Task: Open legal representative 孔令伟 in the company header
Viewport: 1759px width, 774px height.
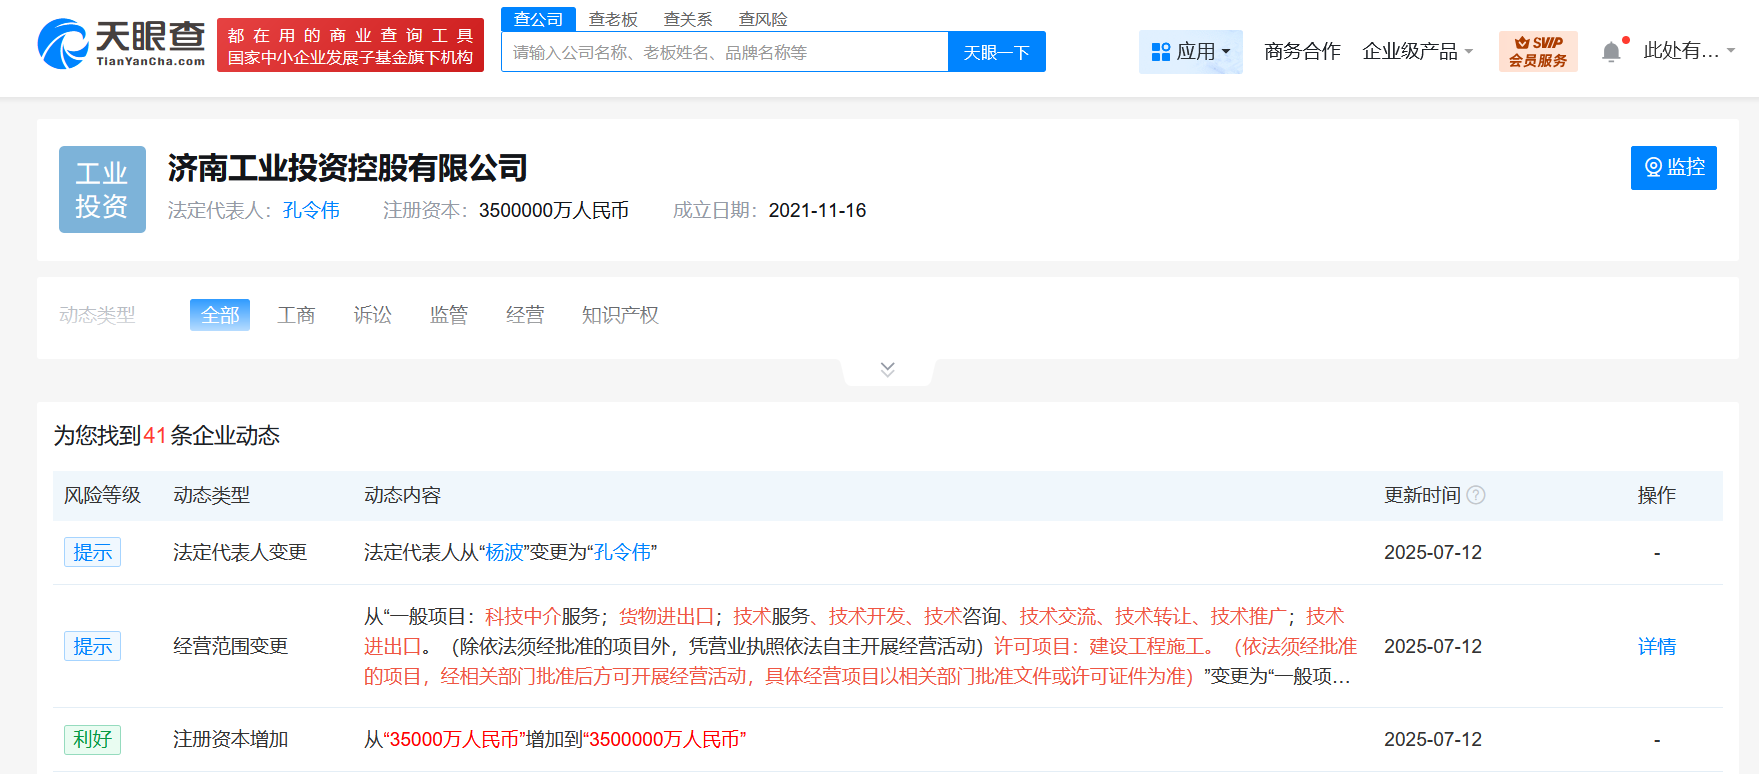Action: (311, 210)
